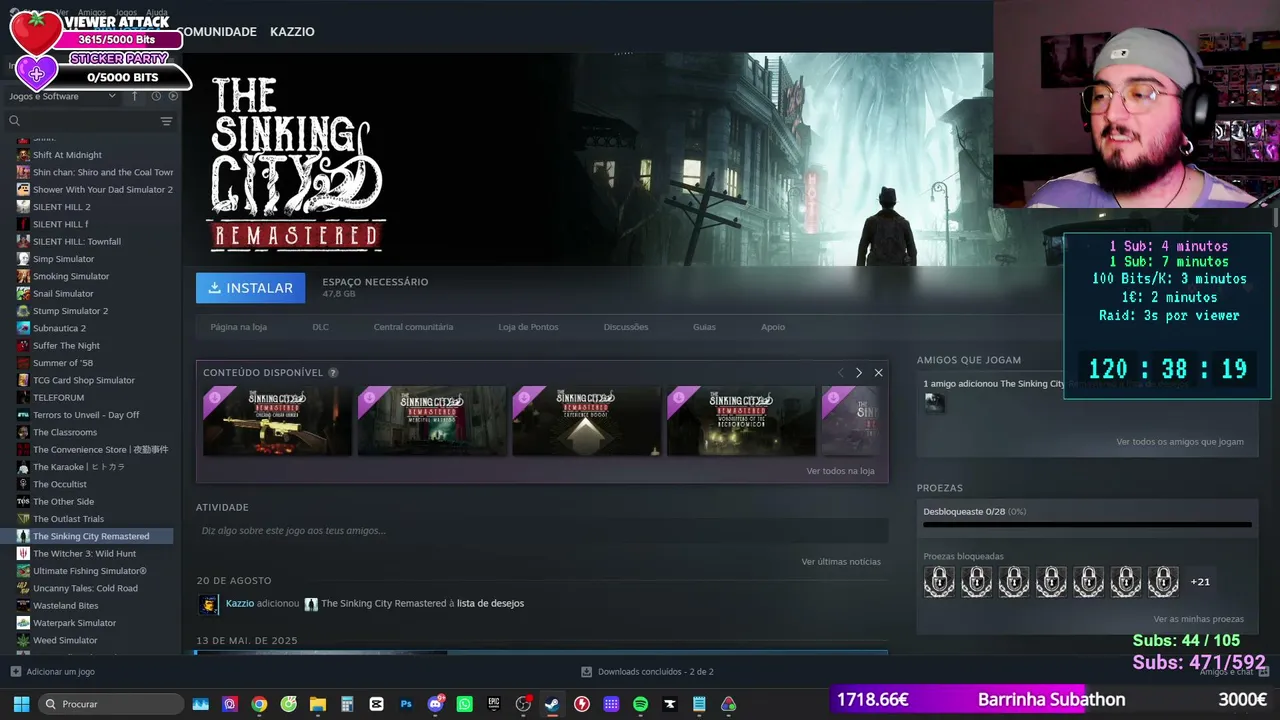Open Calculator from the taskbar

[x=347, y=704]
